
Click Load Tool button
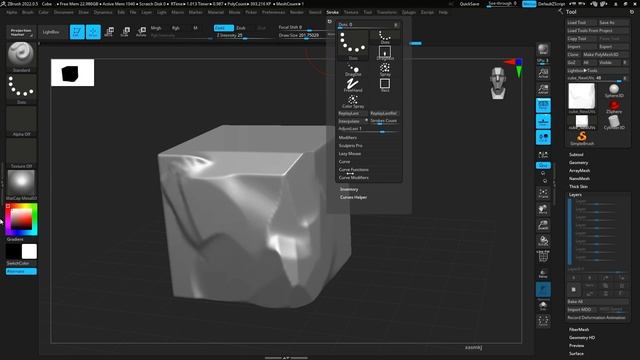582,22
